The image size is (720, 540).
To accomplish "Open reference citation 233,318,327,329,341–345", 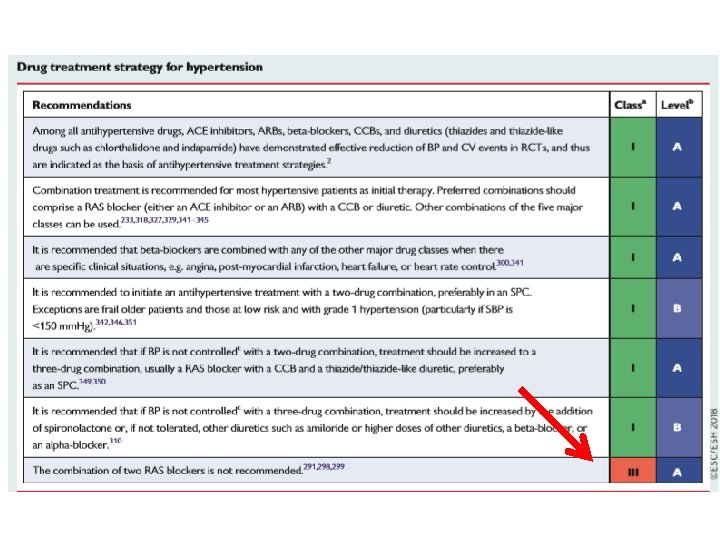I will (164, 220).
